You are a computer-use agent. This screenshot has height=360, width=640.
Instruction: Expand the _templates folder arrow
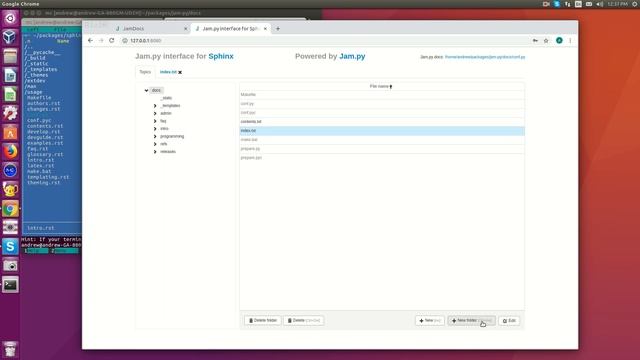pyautogui.click(x=155, y=106)
